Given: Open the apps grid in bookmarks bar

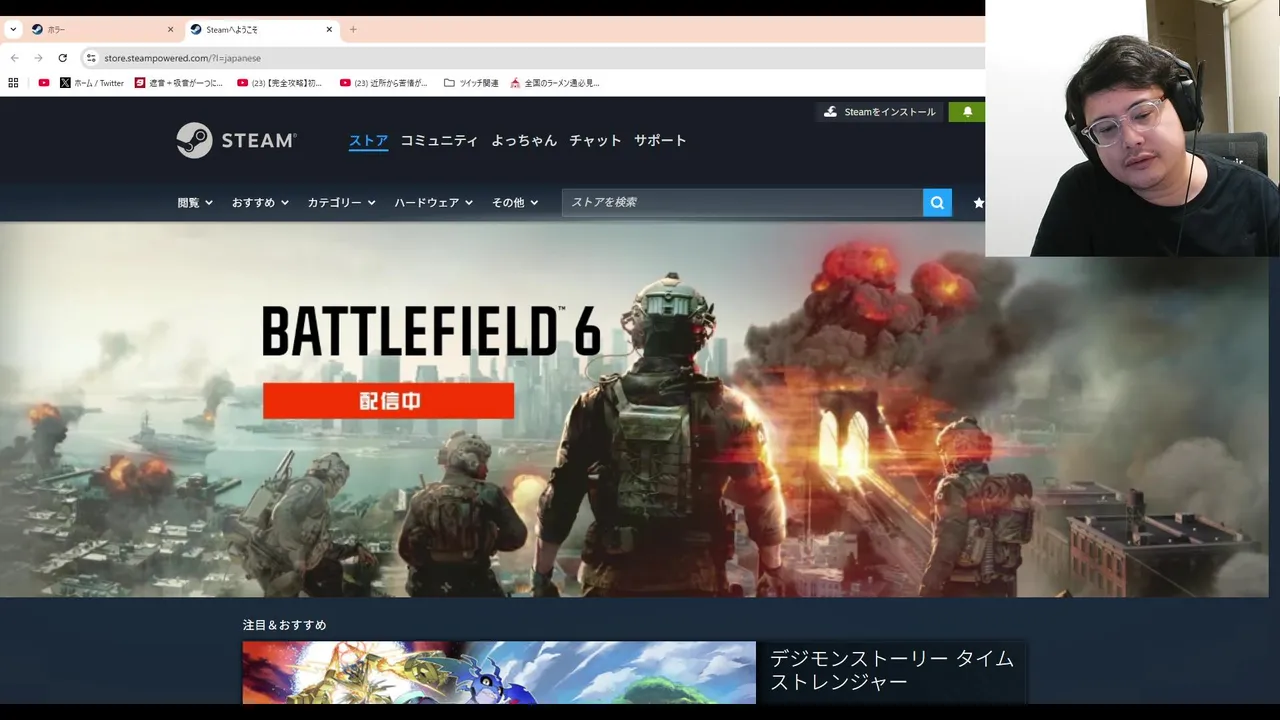Looking at the screenshot, I should [x=13, y=83].
